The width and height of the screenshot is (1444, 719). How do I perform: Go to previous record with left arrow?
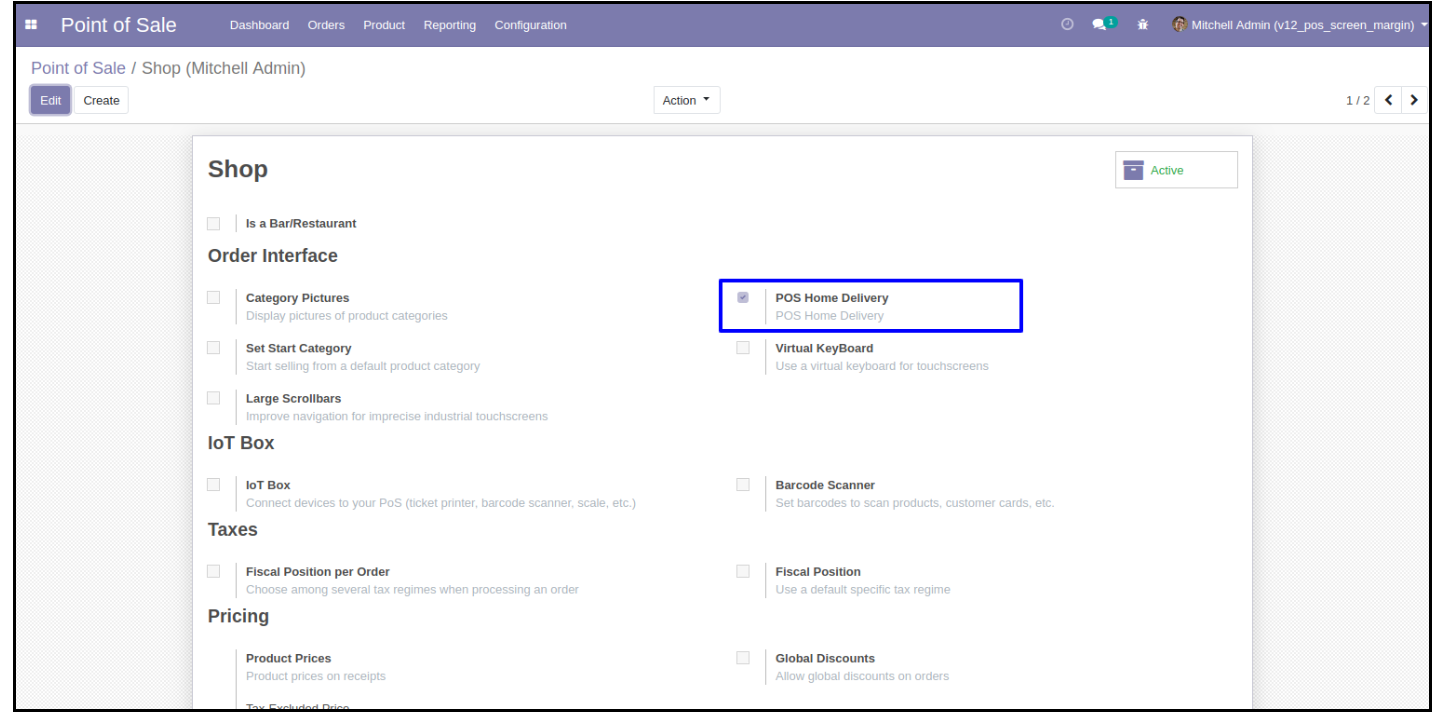[x=1390, y=100]
